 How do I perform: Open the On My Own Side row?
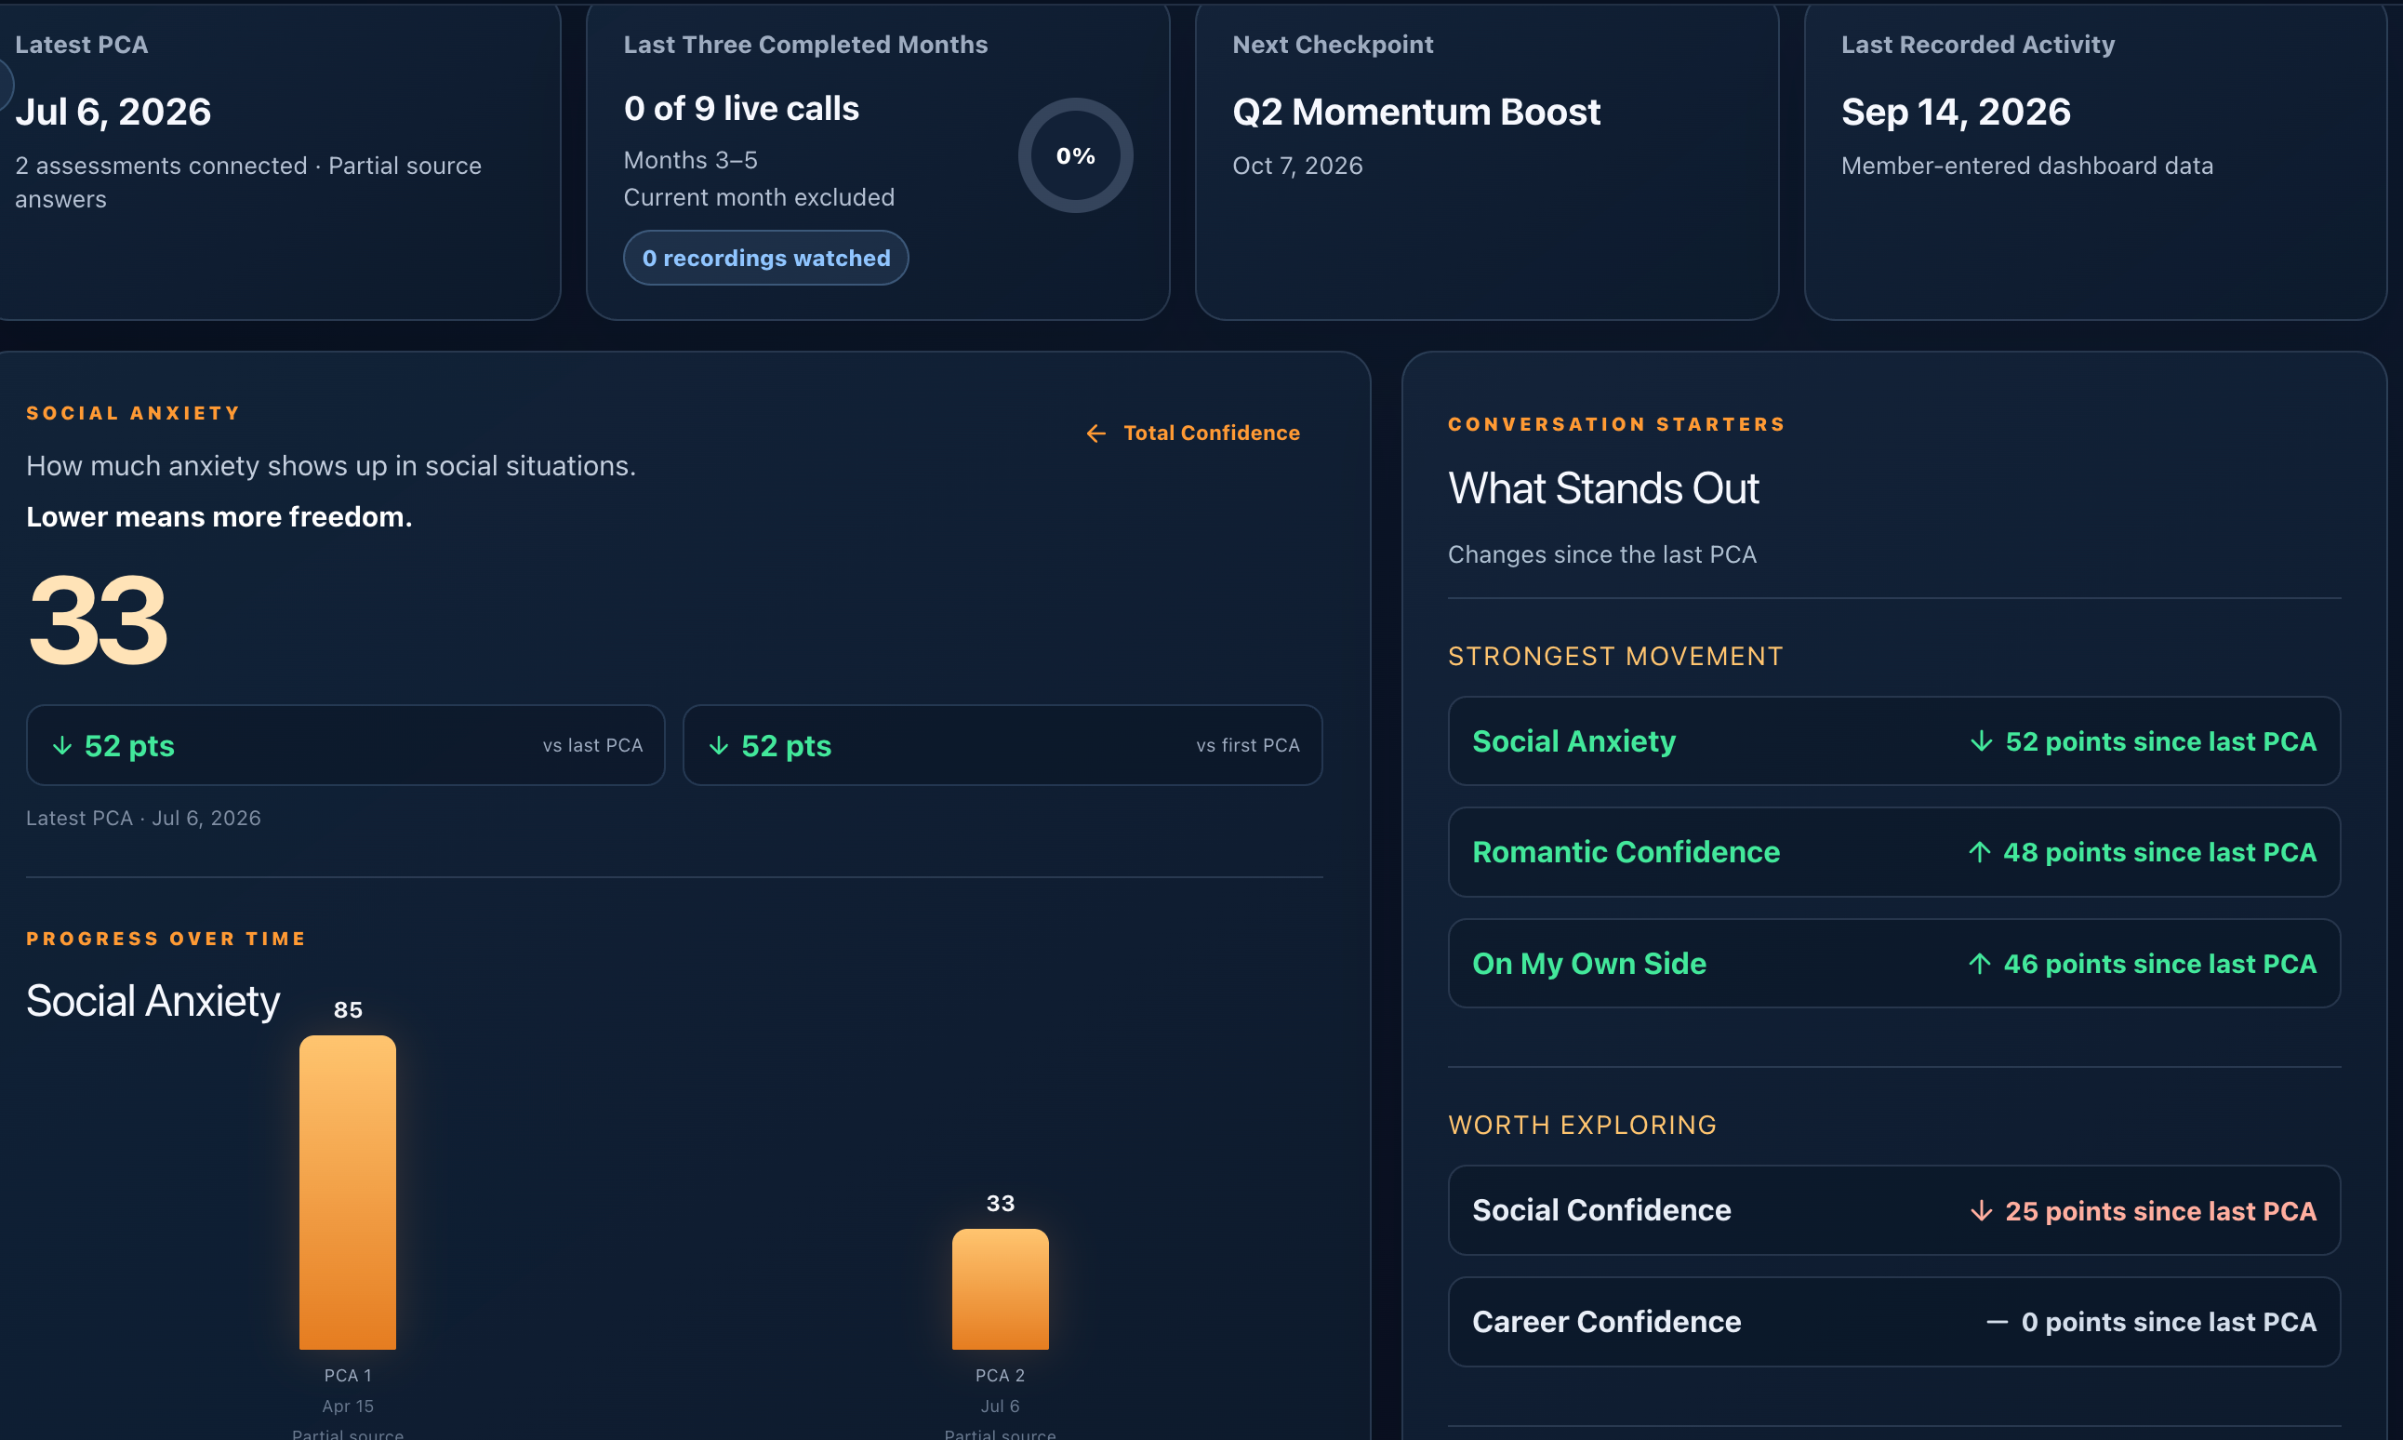point(1894,963)
